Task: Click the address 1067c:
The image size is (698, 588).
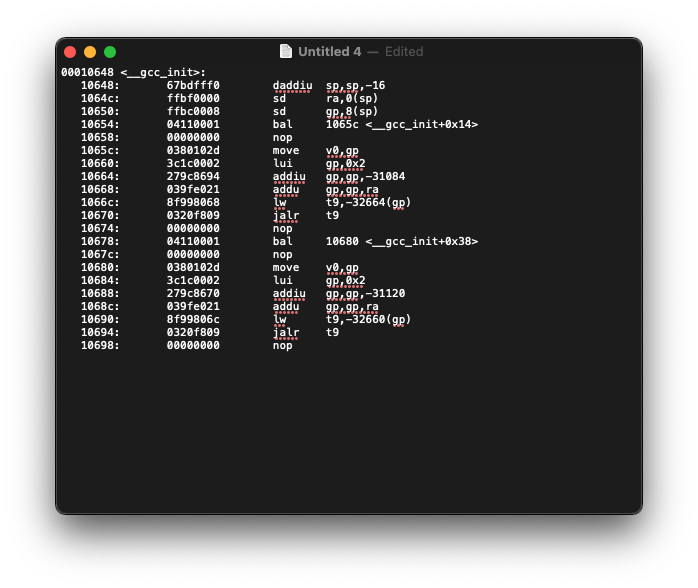Action: (100, 254)
